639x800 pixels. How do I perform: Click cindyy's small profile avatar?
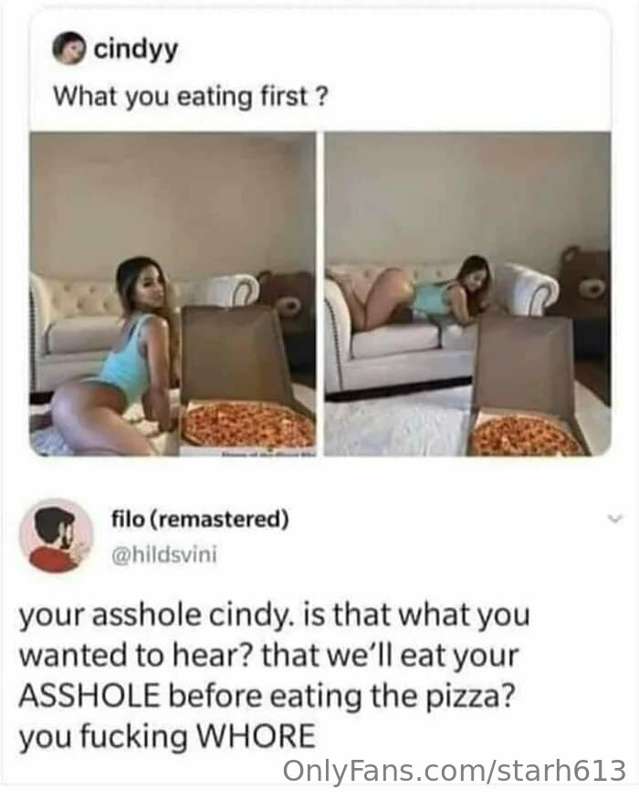68,48
